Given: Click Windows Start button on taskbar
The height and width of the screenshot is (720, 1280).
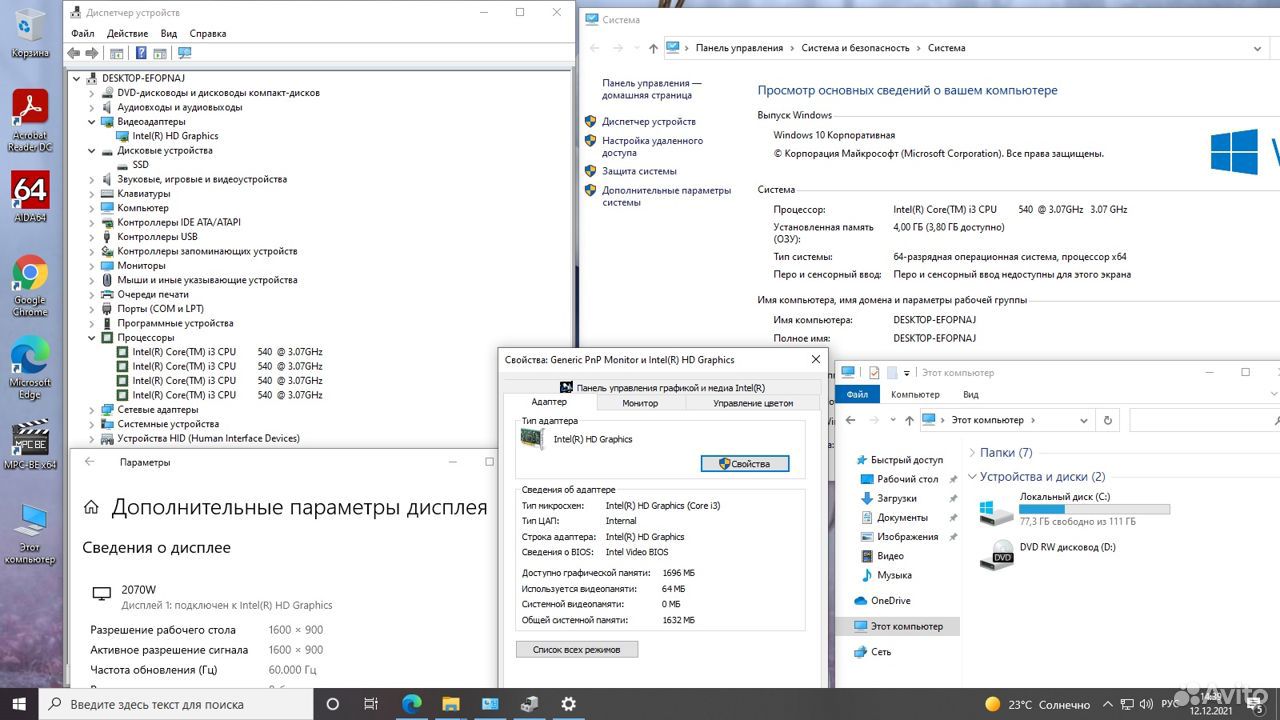Looking at the screenshot, I should (19, 704).
